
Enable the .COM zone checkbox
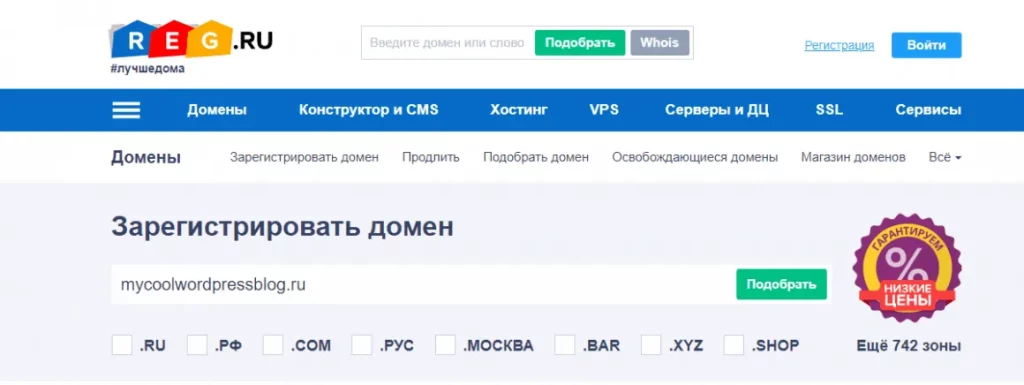(273, 345)
